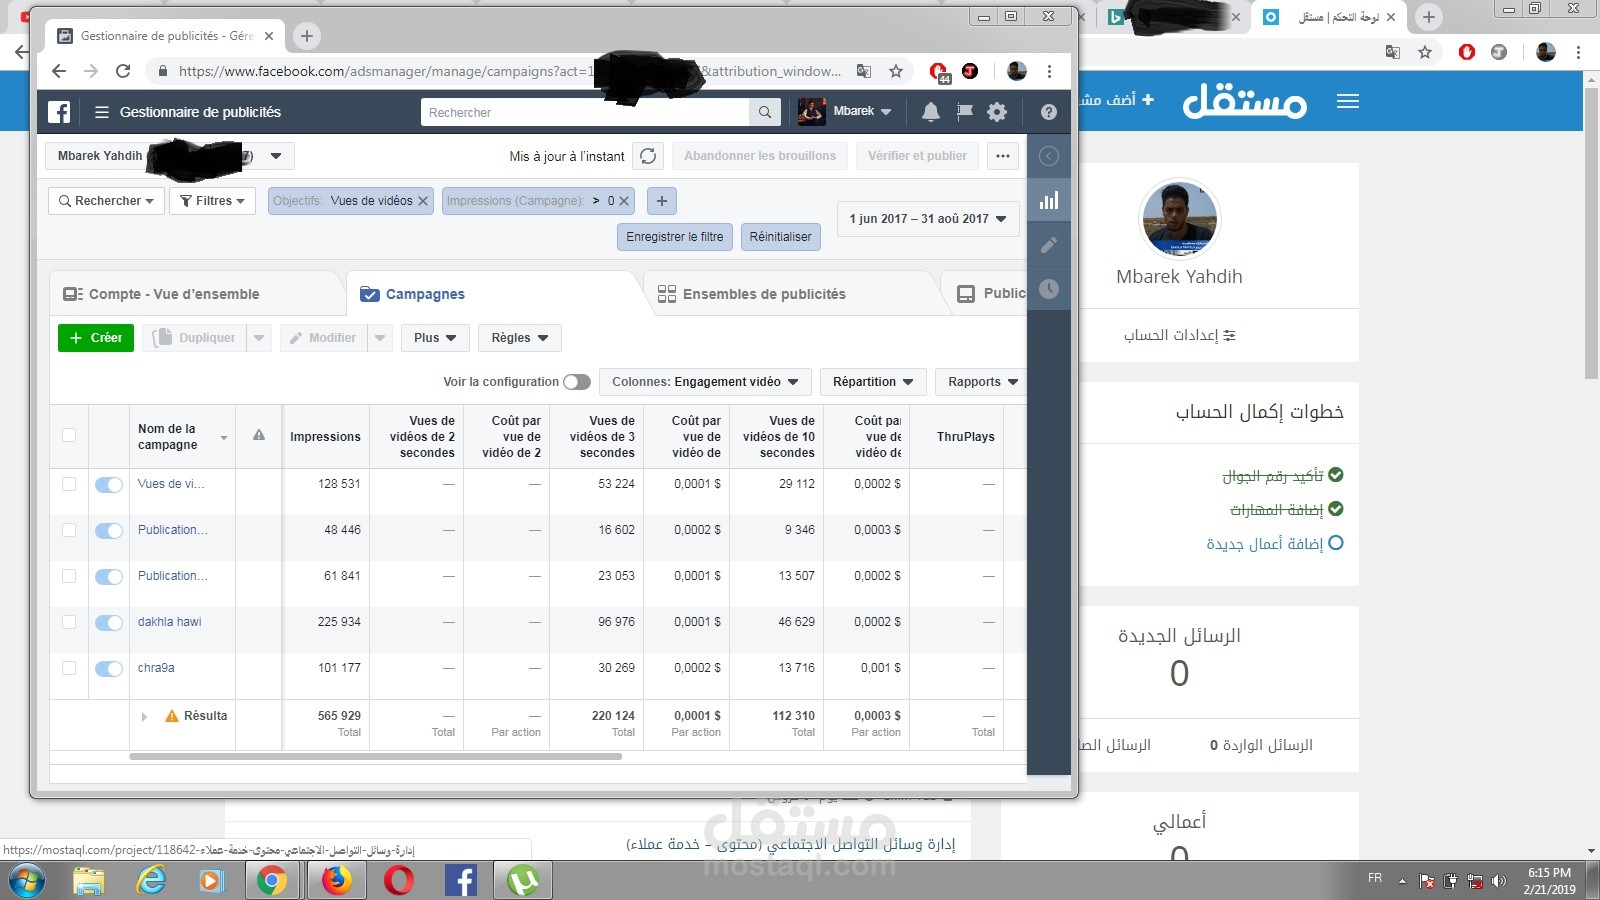1600x900 pixels.
Task: Open a new tab in the Facebook window
Action: tap(307, 36)
